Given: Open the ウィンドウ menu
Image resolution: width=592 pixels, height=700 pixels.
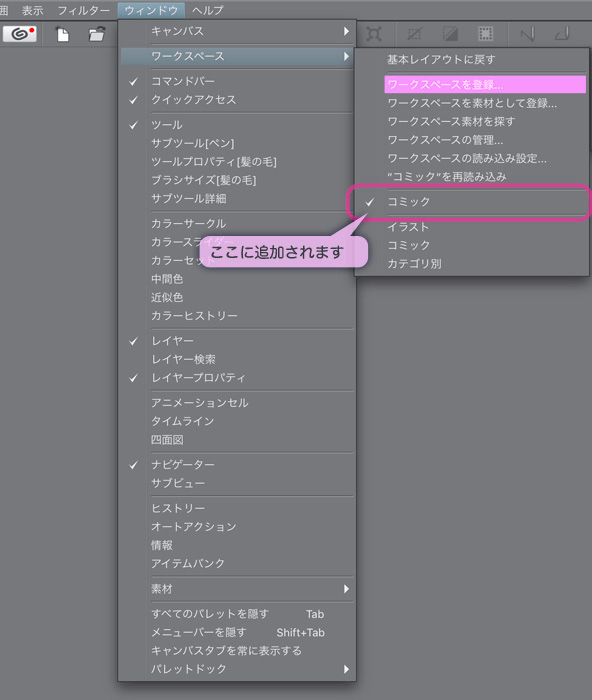Looking at the screenshot, I should (x=151, y=10).
